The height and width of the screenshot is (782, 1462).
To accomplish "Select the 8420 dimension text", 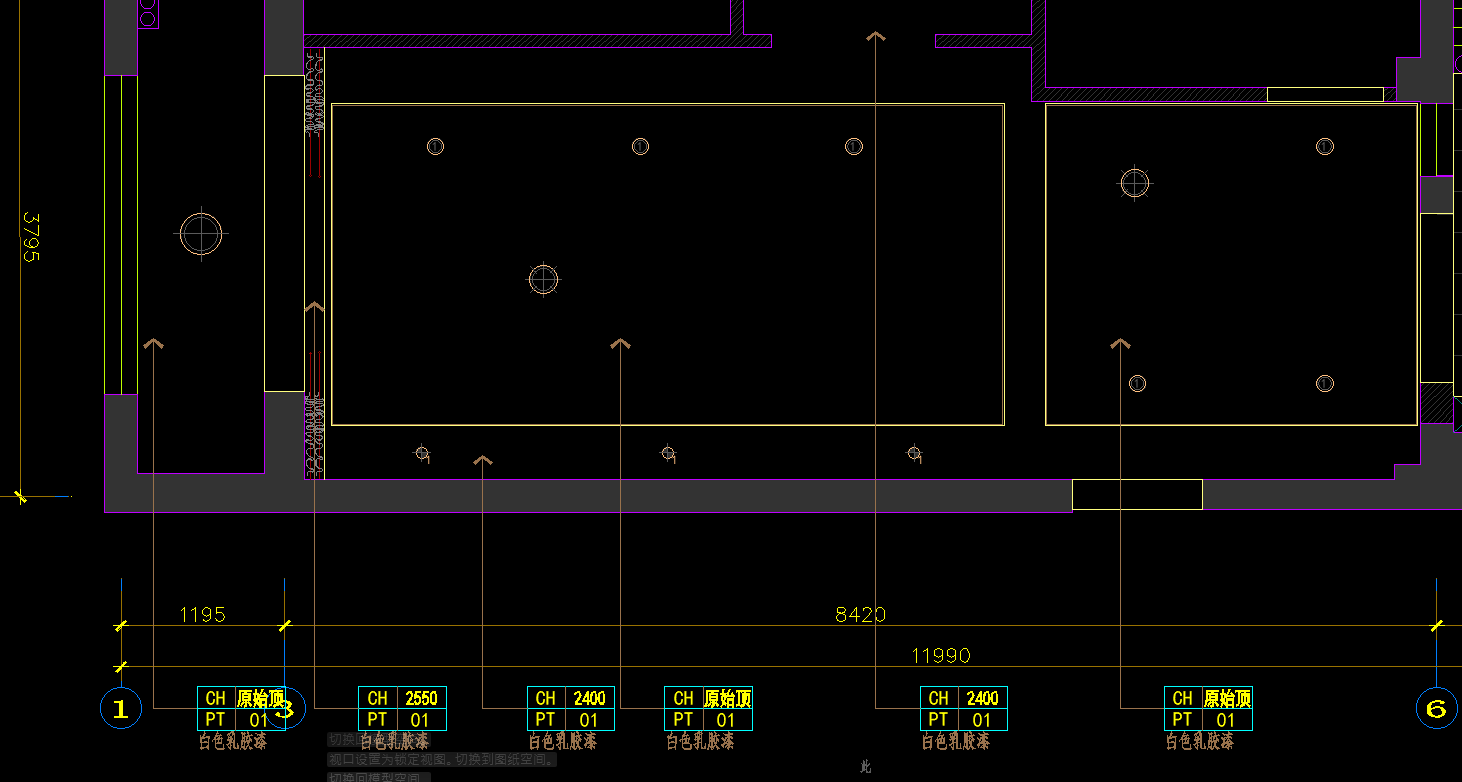I will pyautogui.click(x=860, y=615).
